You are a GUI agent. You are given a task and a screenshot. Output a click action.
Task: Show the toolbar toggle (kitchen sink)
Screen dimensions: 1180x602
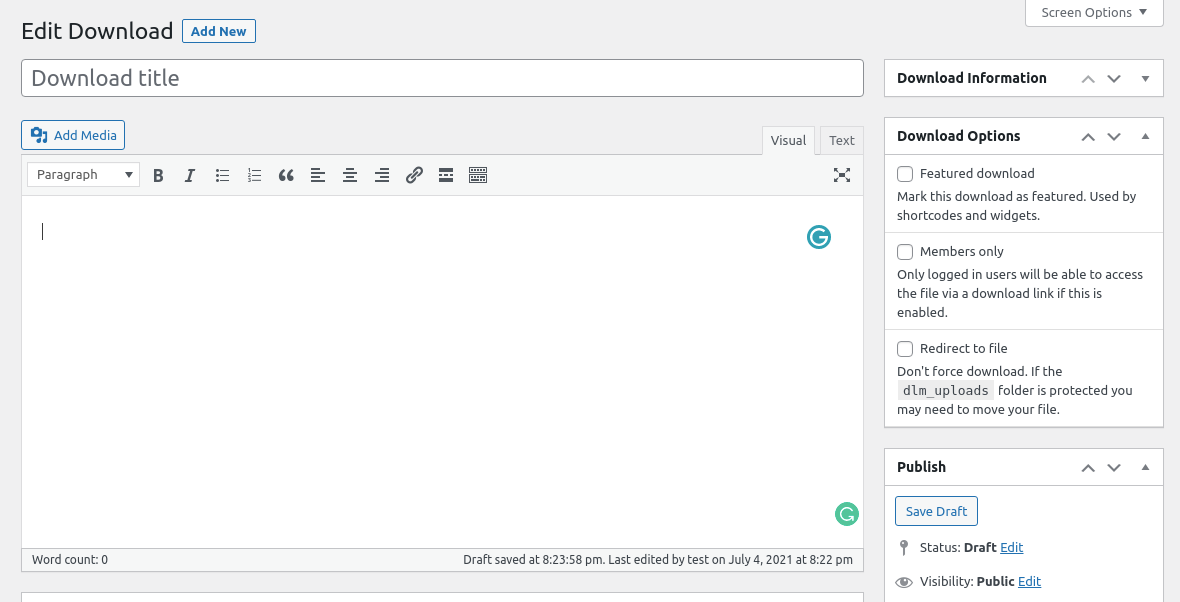pyautogui.click(x=478, y=175)
